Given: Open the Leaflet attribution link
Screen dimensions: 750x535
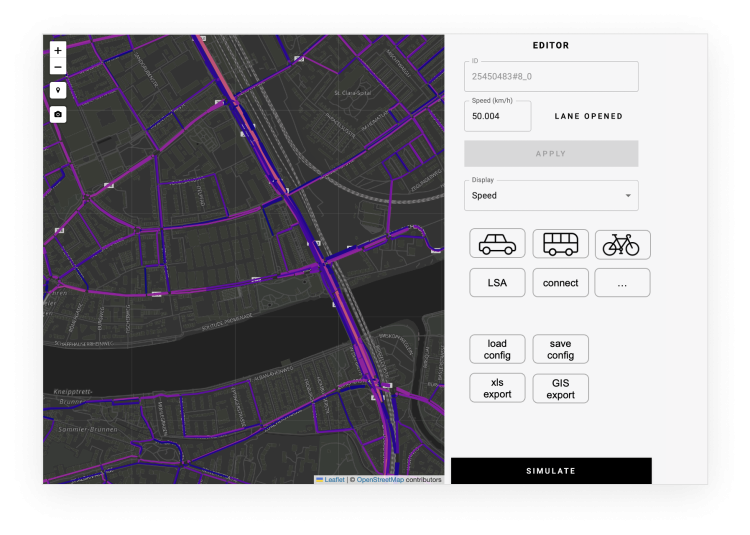Looking at the screenshot, I should pyautogui.click(x=334, y=480).
